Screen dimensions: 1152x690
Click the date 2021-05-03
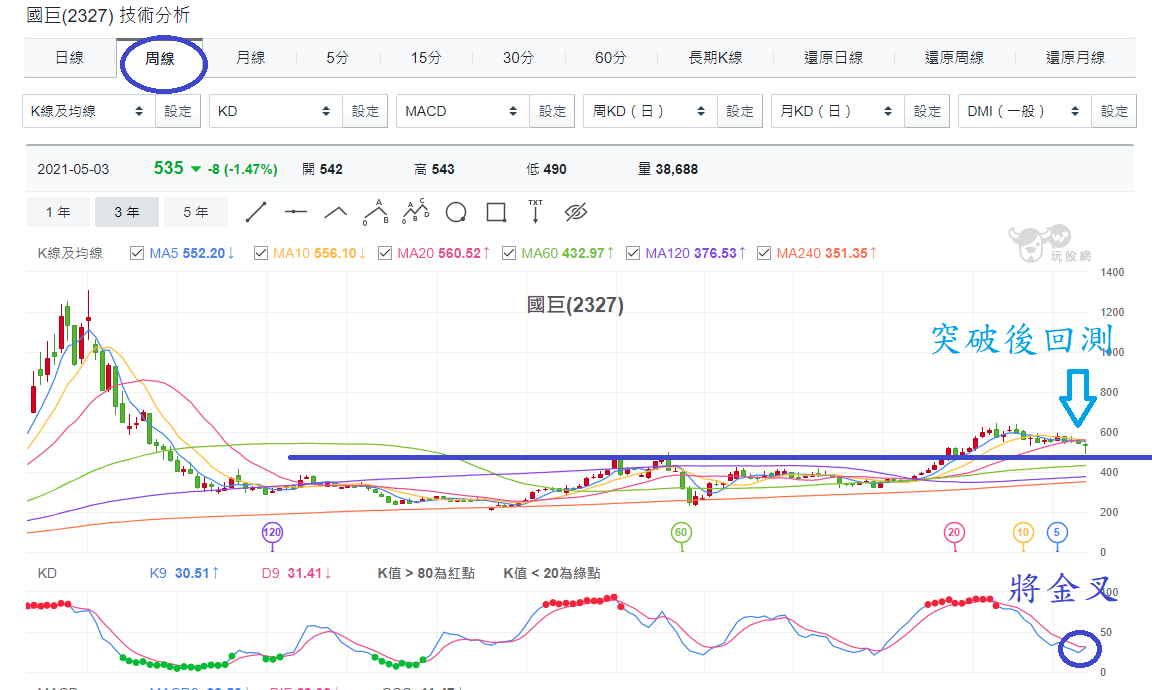(73, 170)
